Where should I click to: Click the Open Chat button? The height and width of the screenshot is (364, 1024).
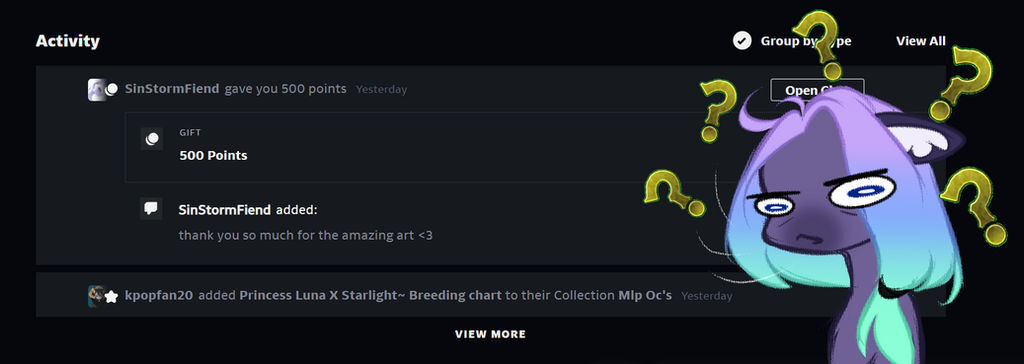817,90
